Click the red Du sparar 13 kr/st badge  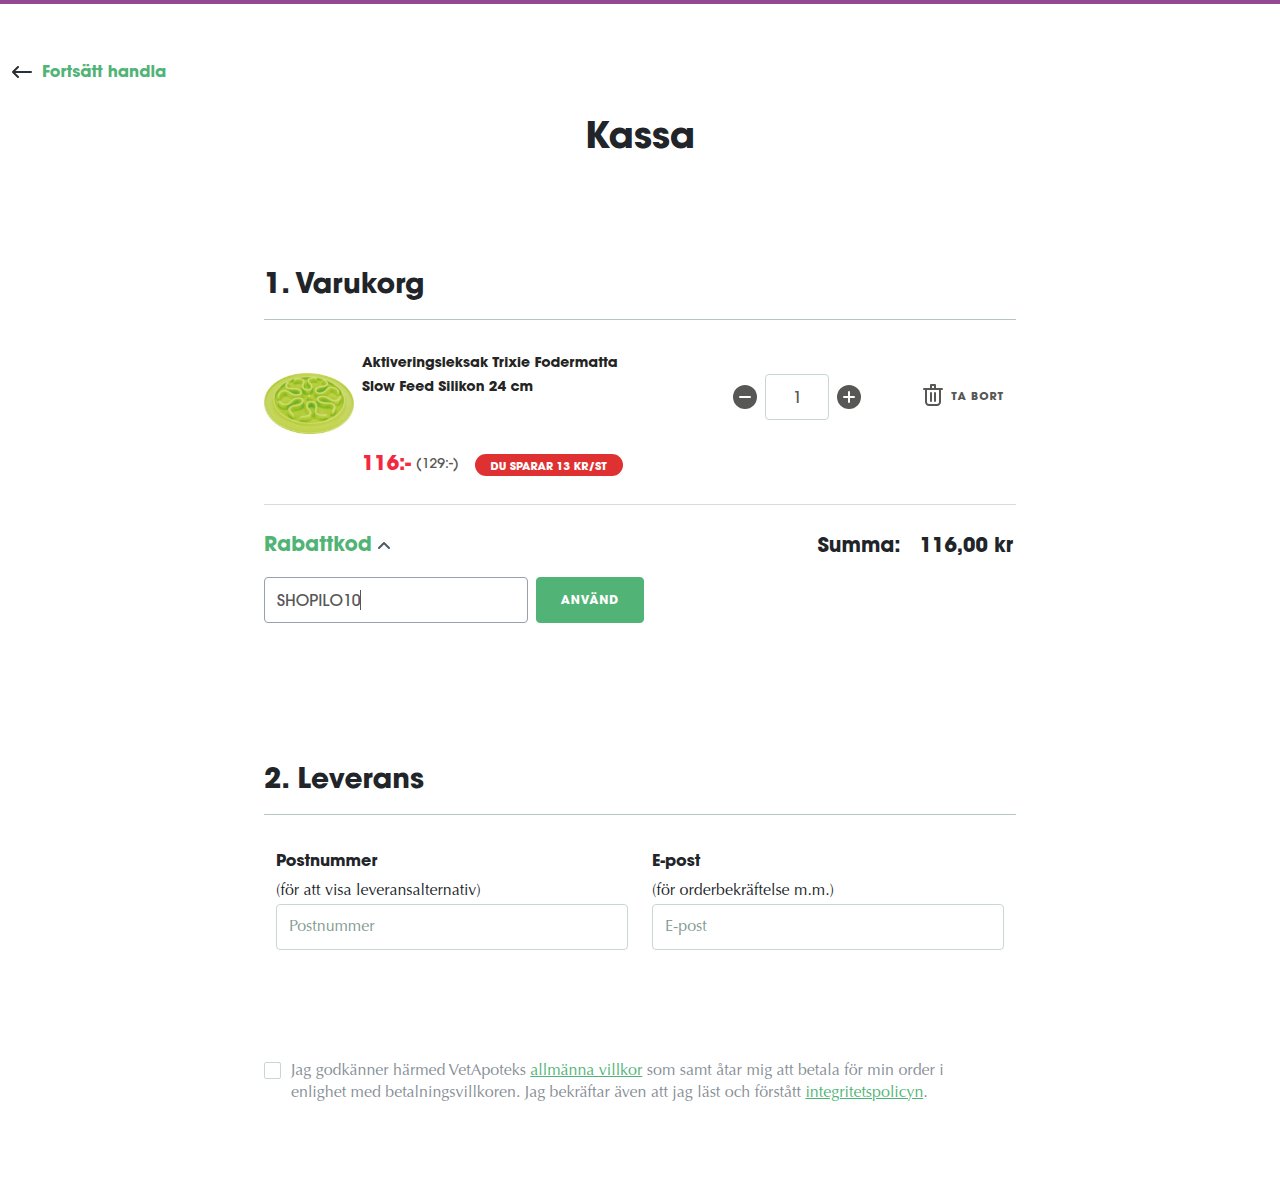pos(549,465)
